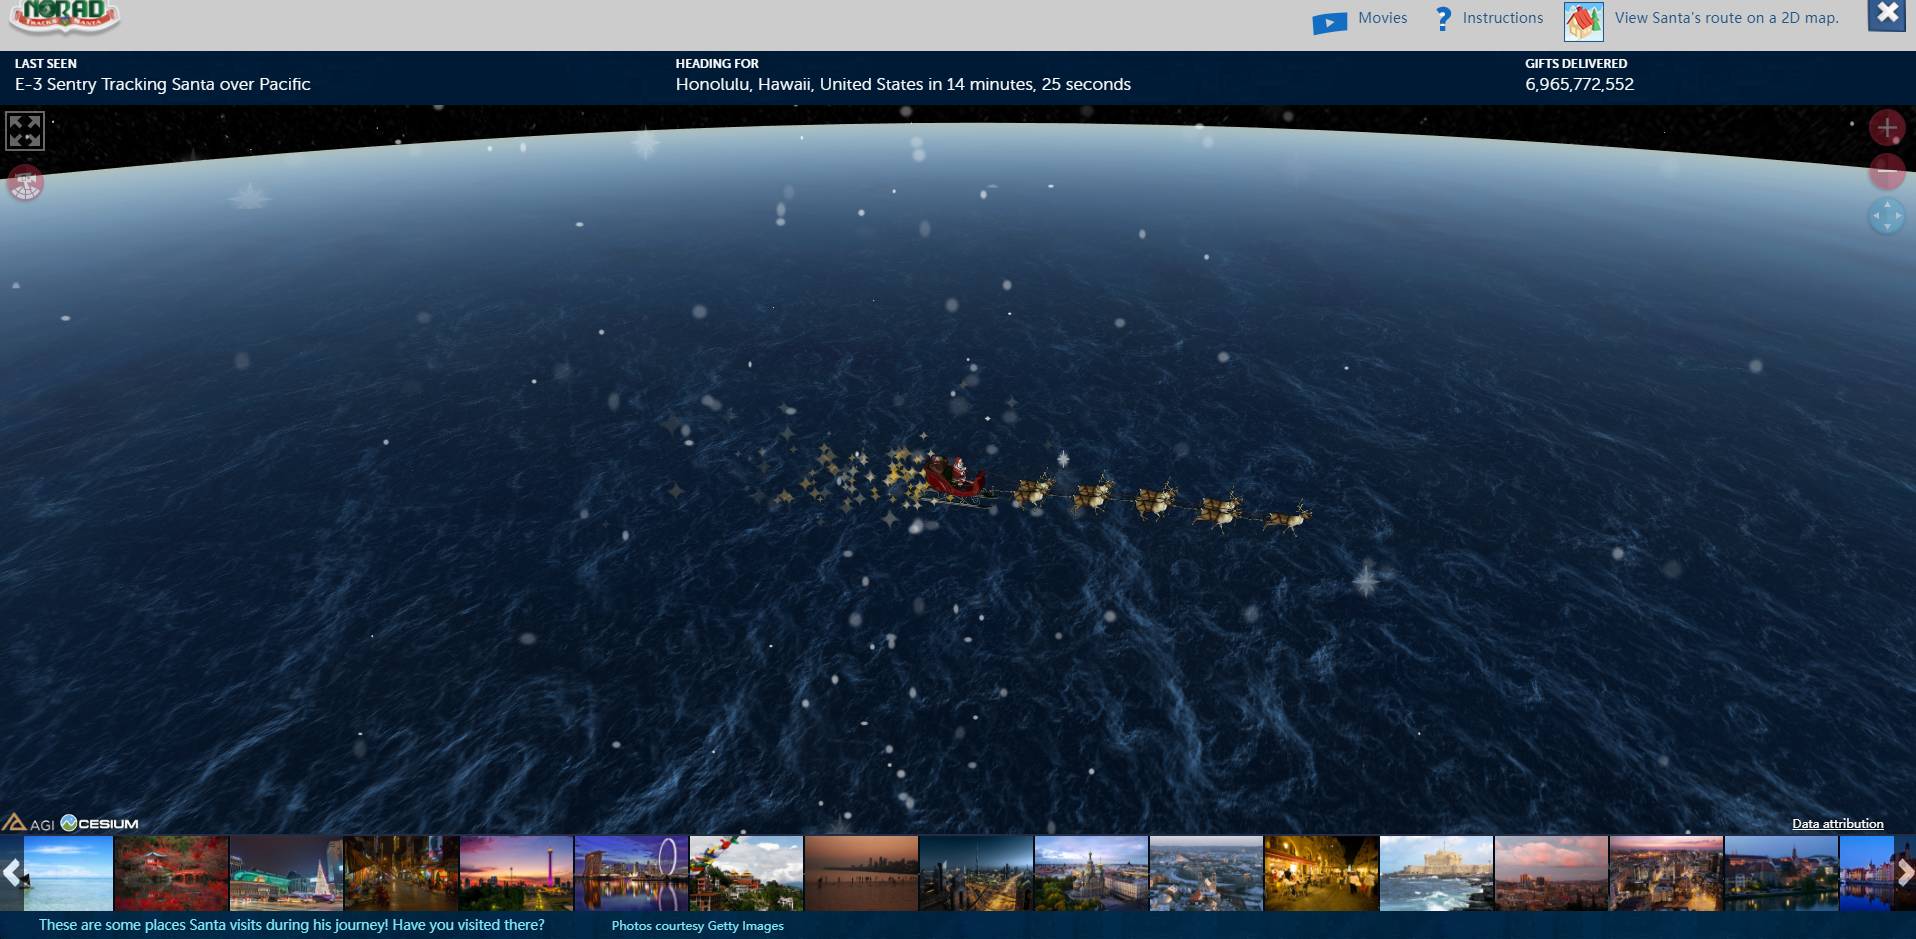Image resolution: width=1916 pixels, height=939 pixels.
Task: Open the Movies video icon
Action: click(x=1329, y=22)
